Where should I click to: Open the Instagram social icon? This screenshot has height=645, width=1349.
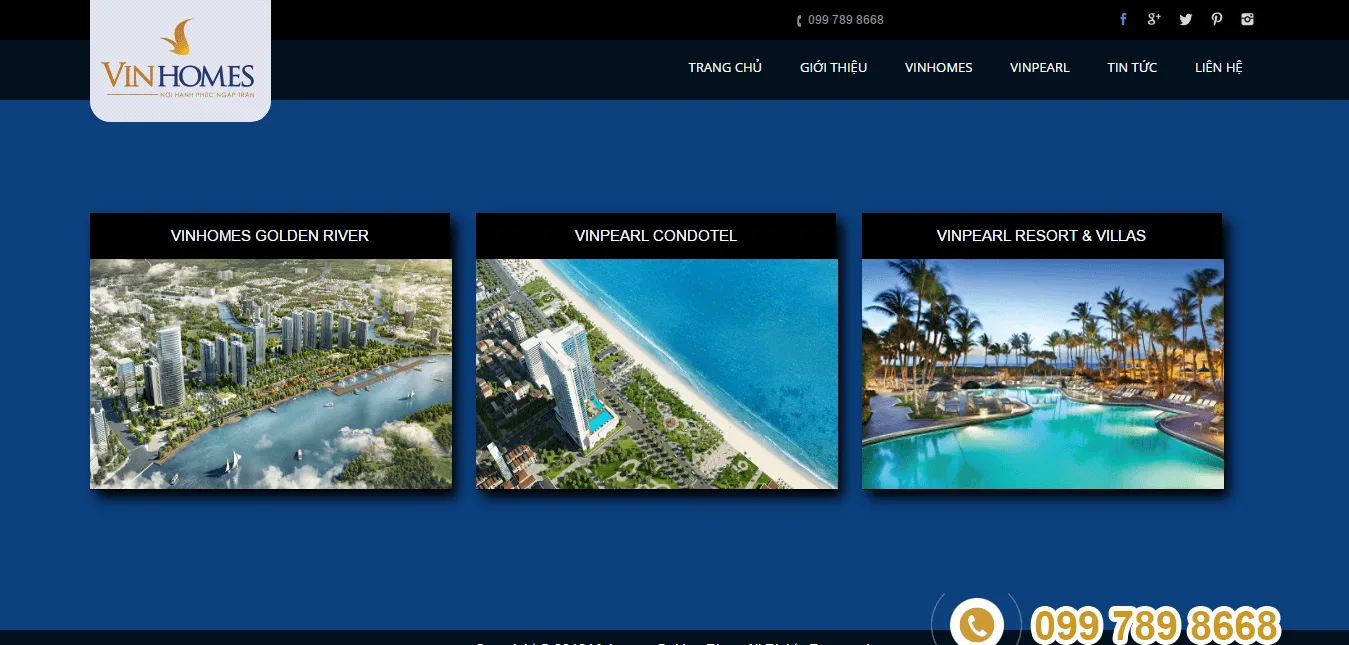pos(1247,19)
